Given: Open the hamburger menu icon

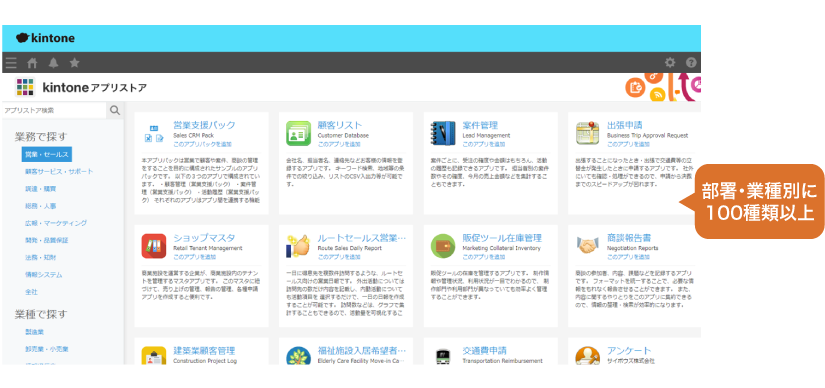Looking at the screenshot, I should [x=11, y=63].
